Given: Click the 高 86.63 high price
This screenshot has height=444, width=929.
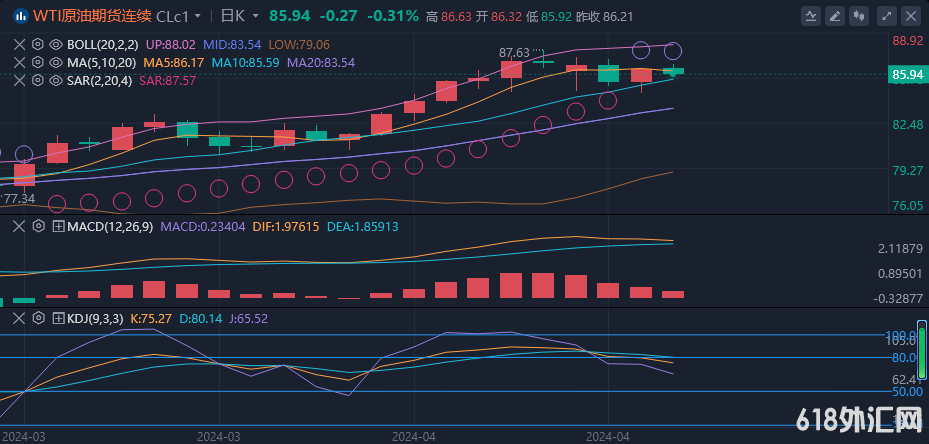Looking at the screenshot, I should coord(447,17).
